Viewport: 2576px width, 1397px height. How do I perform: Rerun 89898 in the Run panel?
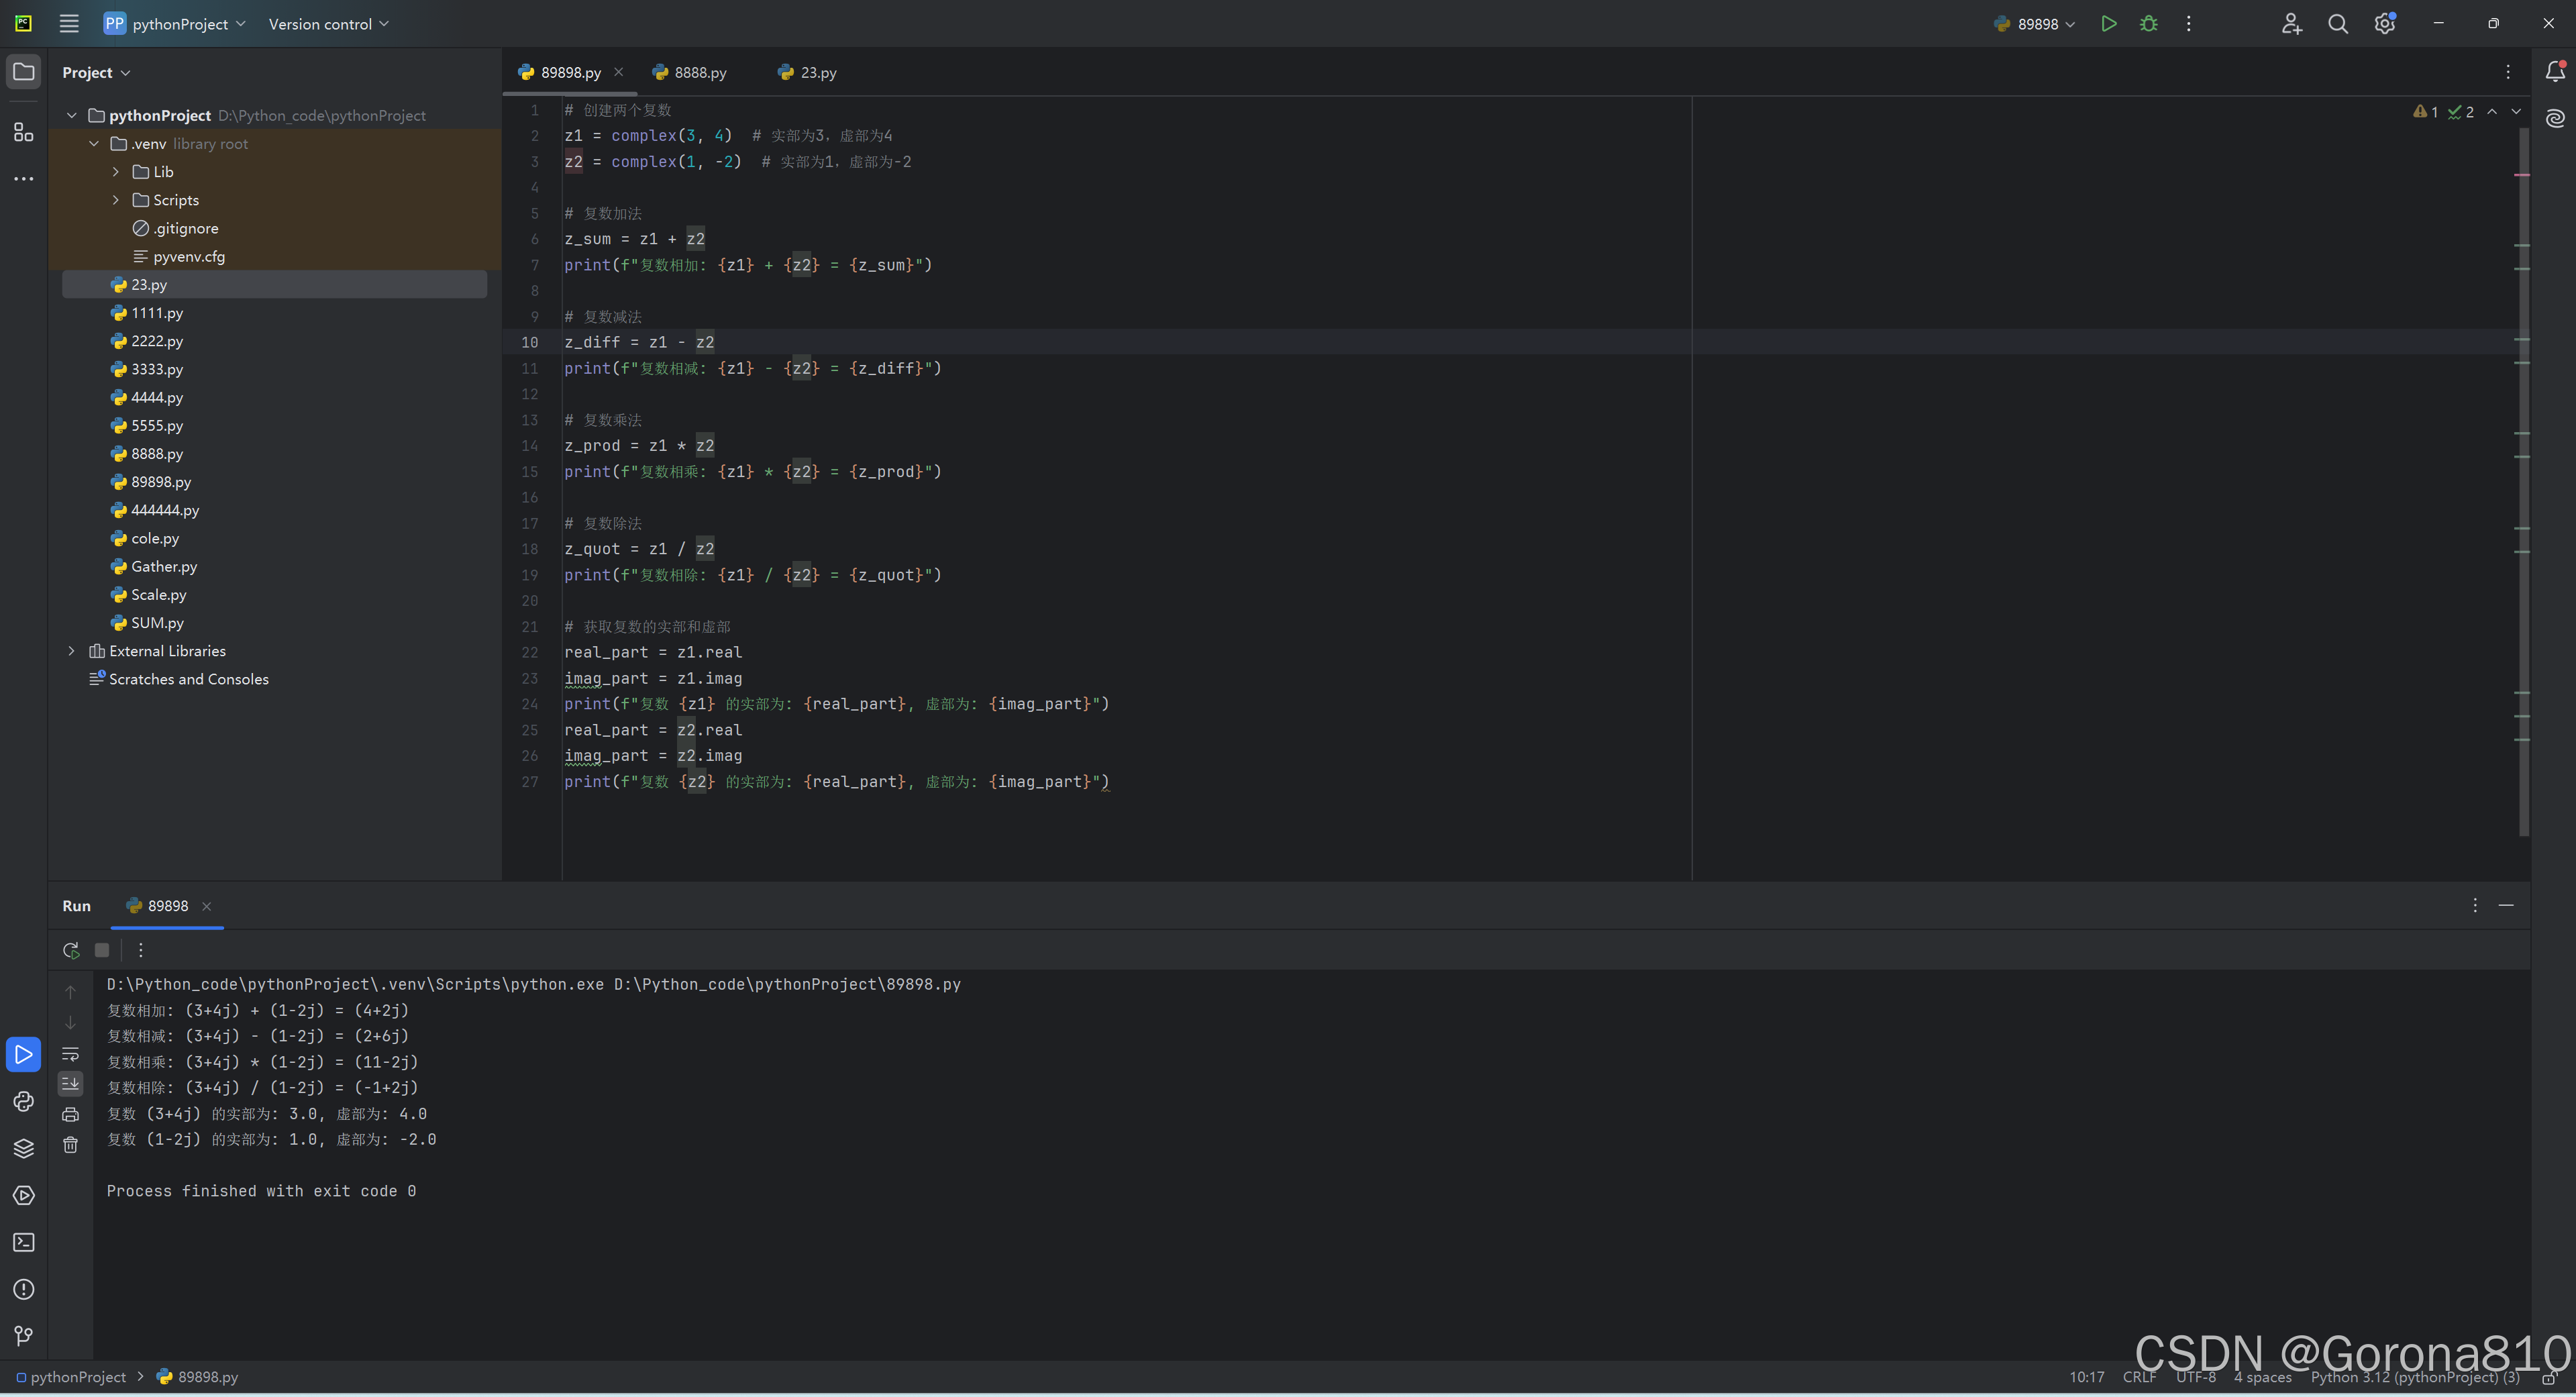(71, 950)
